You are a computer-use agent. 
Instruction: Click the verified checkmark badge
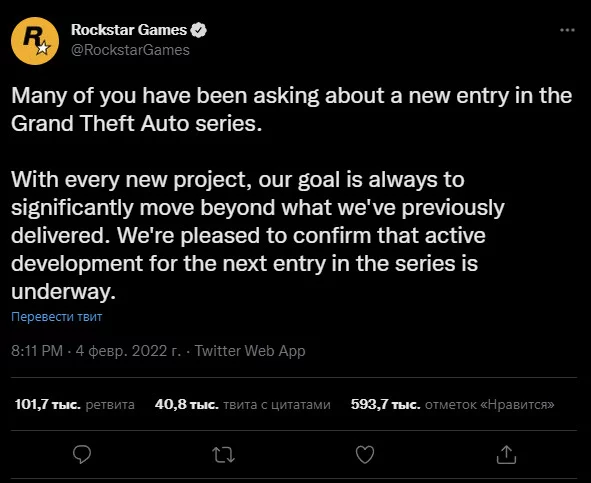tap(198, 30)
